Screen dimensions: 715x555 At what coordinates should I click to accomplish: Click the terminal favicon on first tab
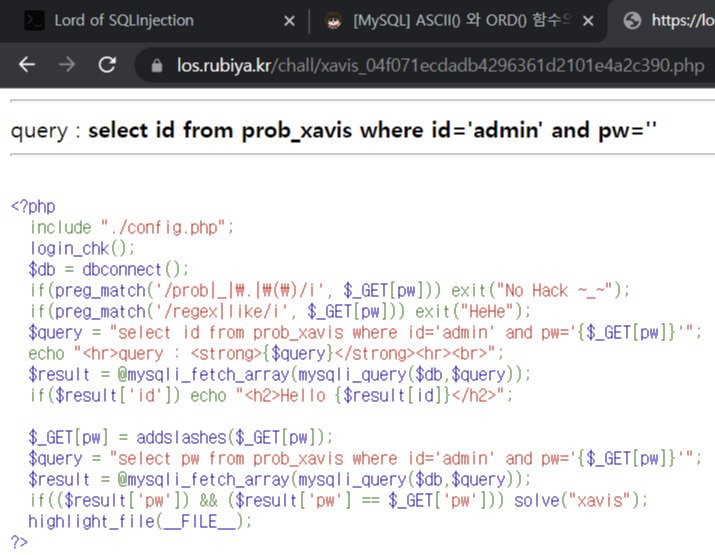tap(34, 21)
